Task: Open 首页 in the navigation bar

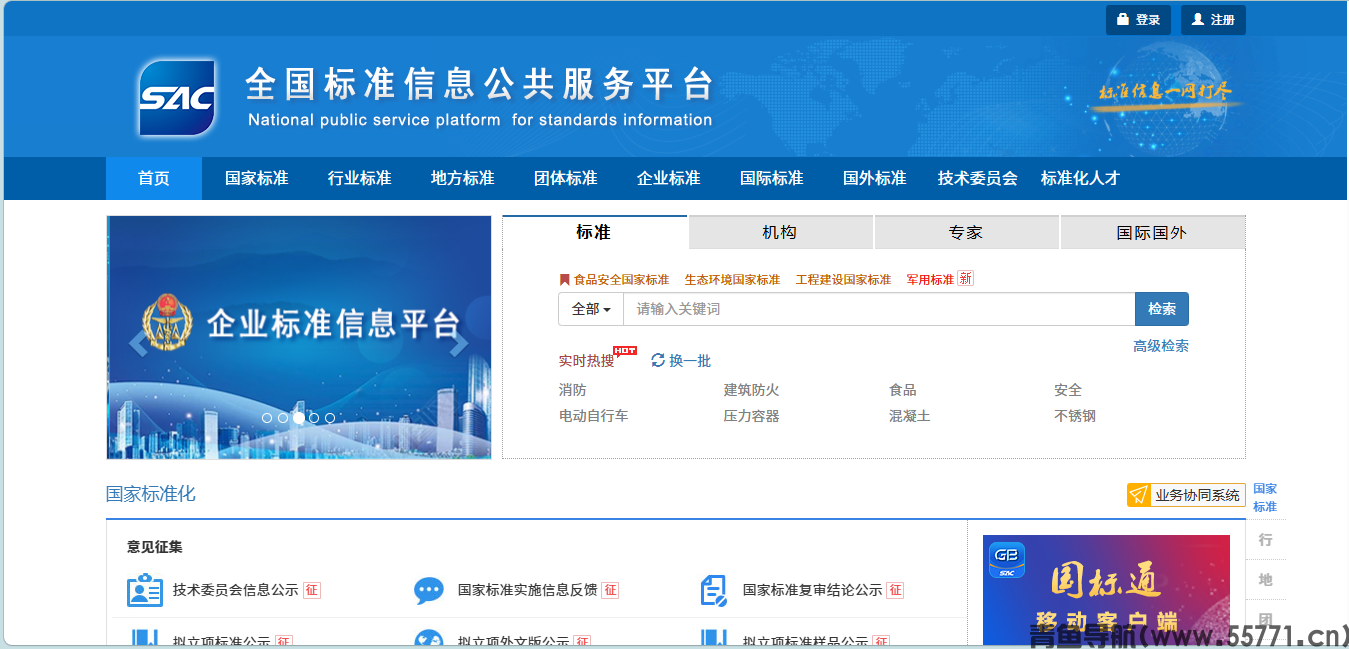Action: click(x=154, y=178)
